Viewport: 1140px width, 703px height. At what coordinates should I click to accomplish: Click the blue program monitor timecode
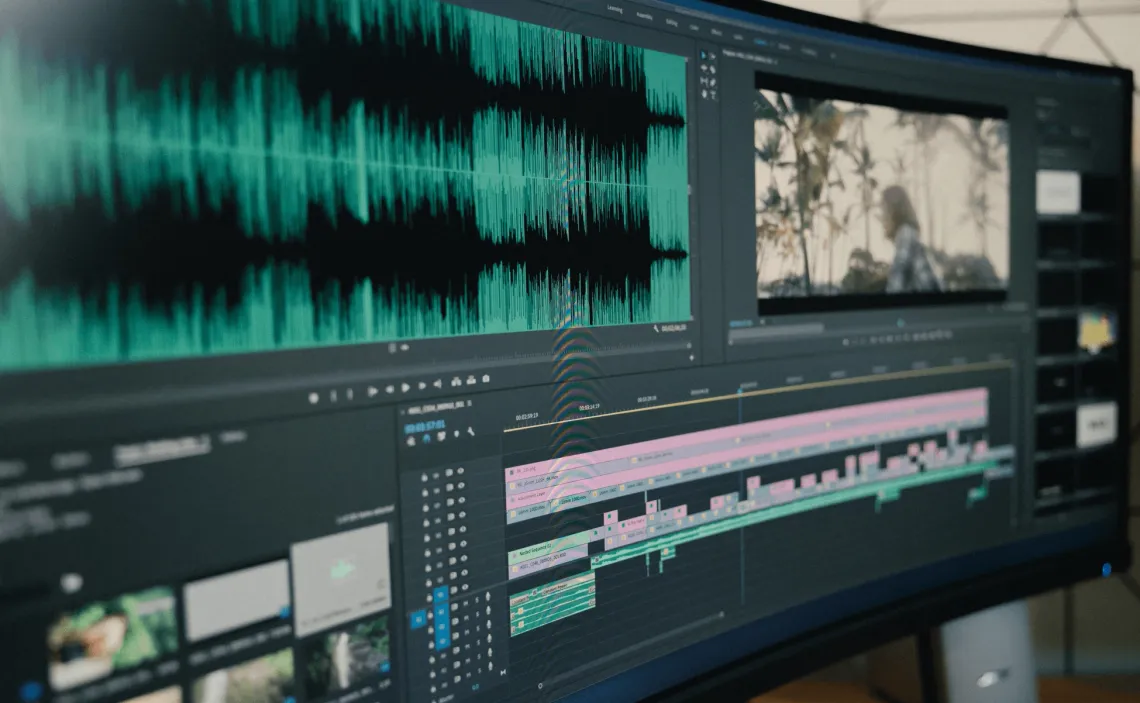tap(739, 324)
